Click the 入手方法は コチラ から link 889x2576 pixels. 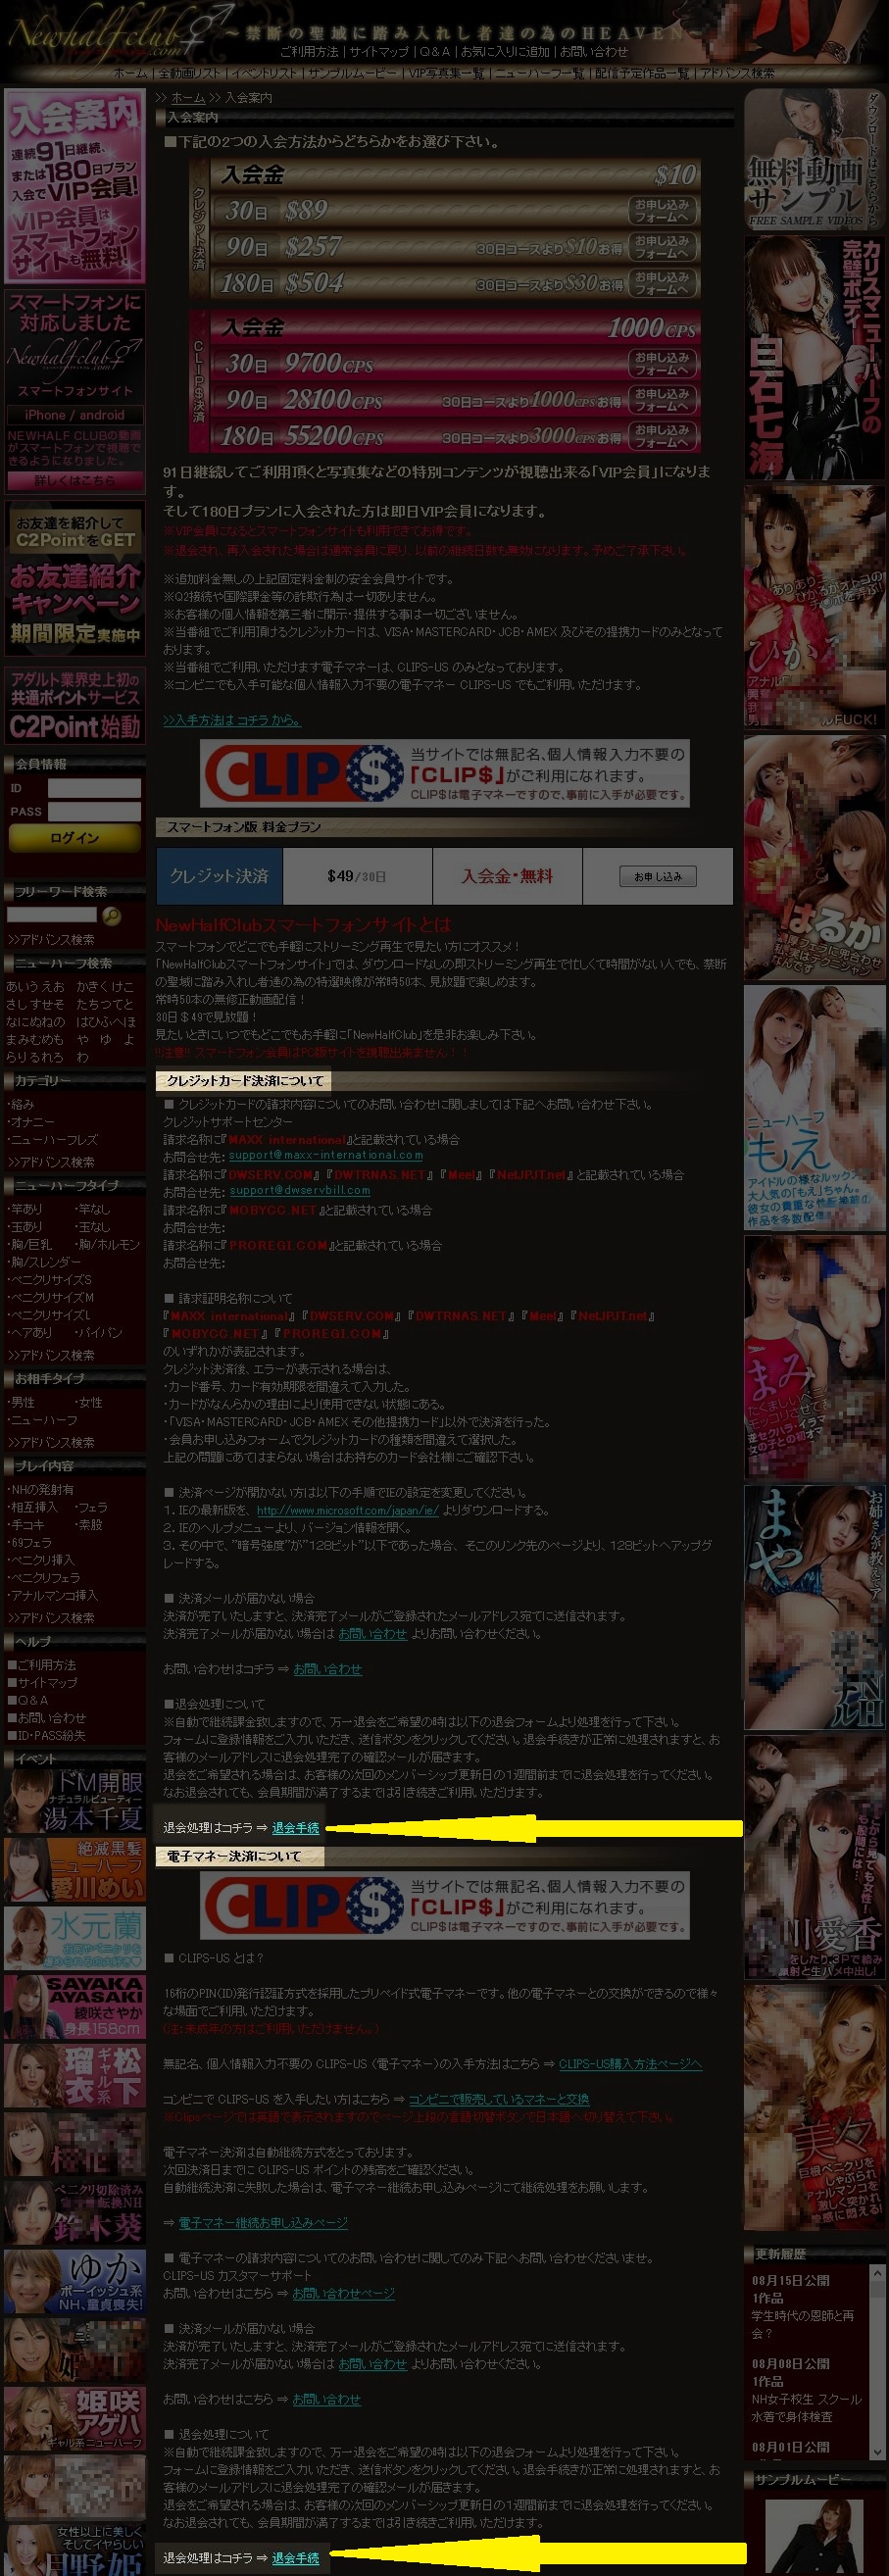(232, 720)
